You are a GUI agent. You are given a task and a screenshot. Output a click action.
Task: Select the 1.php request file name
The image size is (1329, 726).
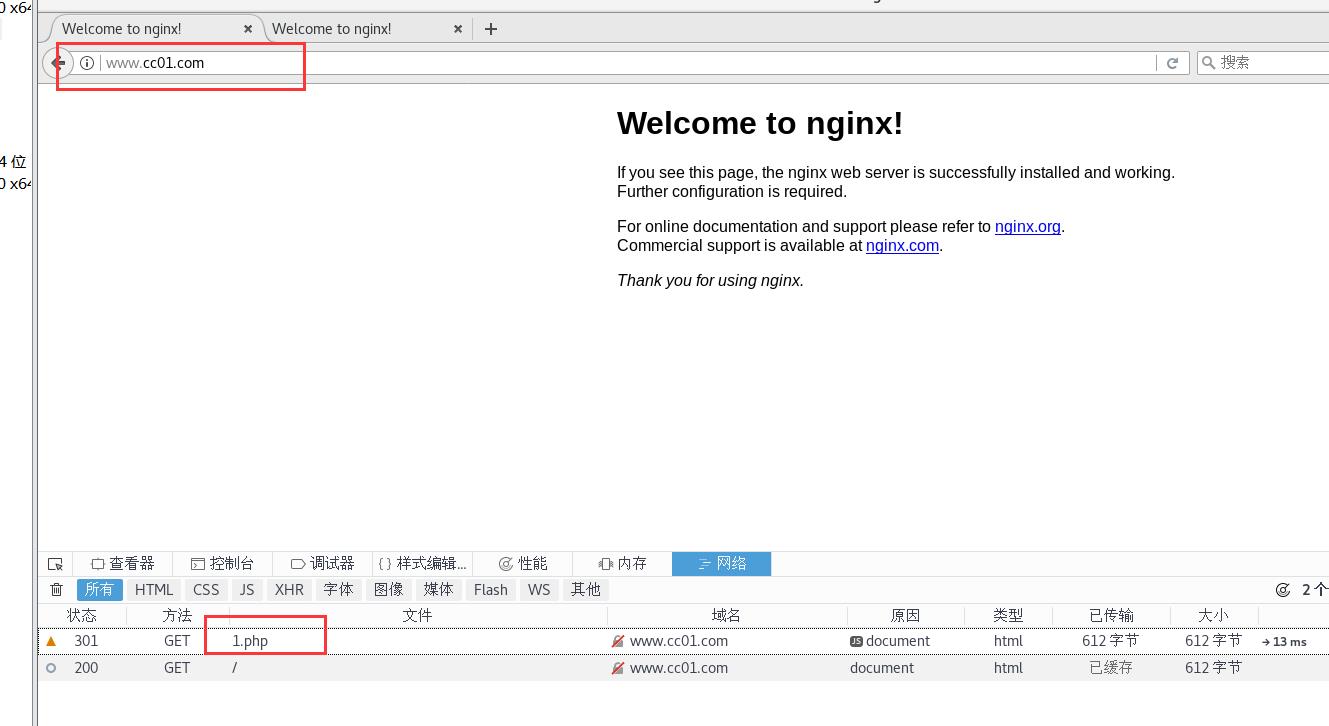pos(250,641)
